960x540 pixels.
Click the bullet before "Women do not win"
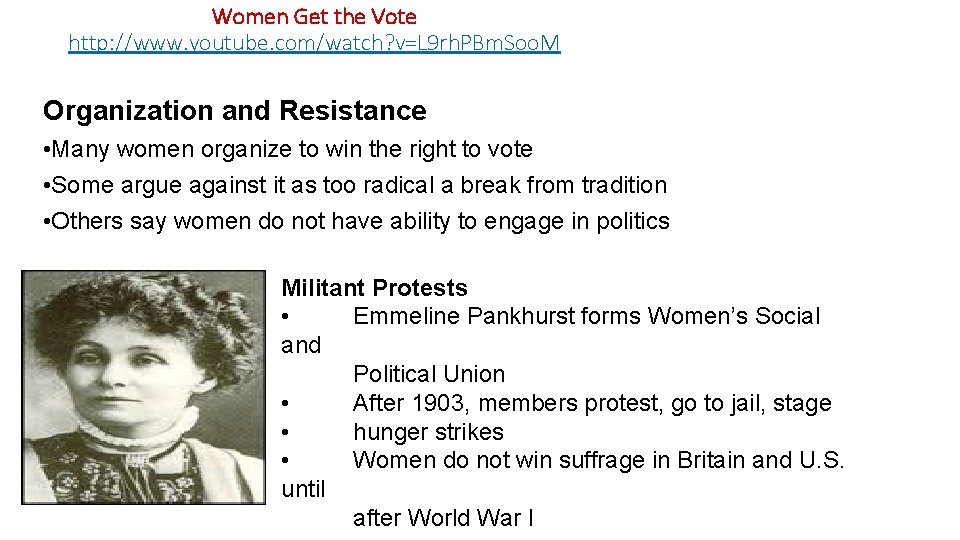point(286,460)
